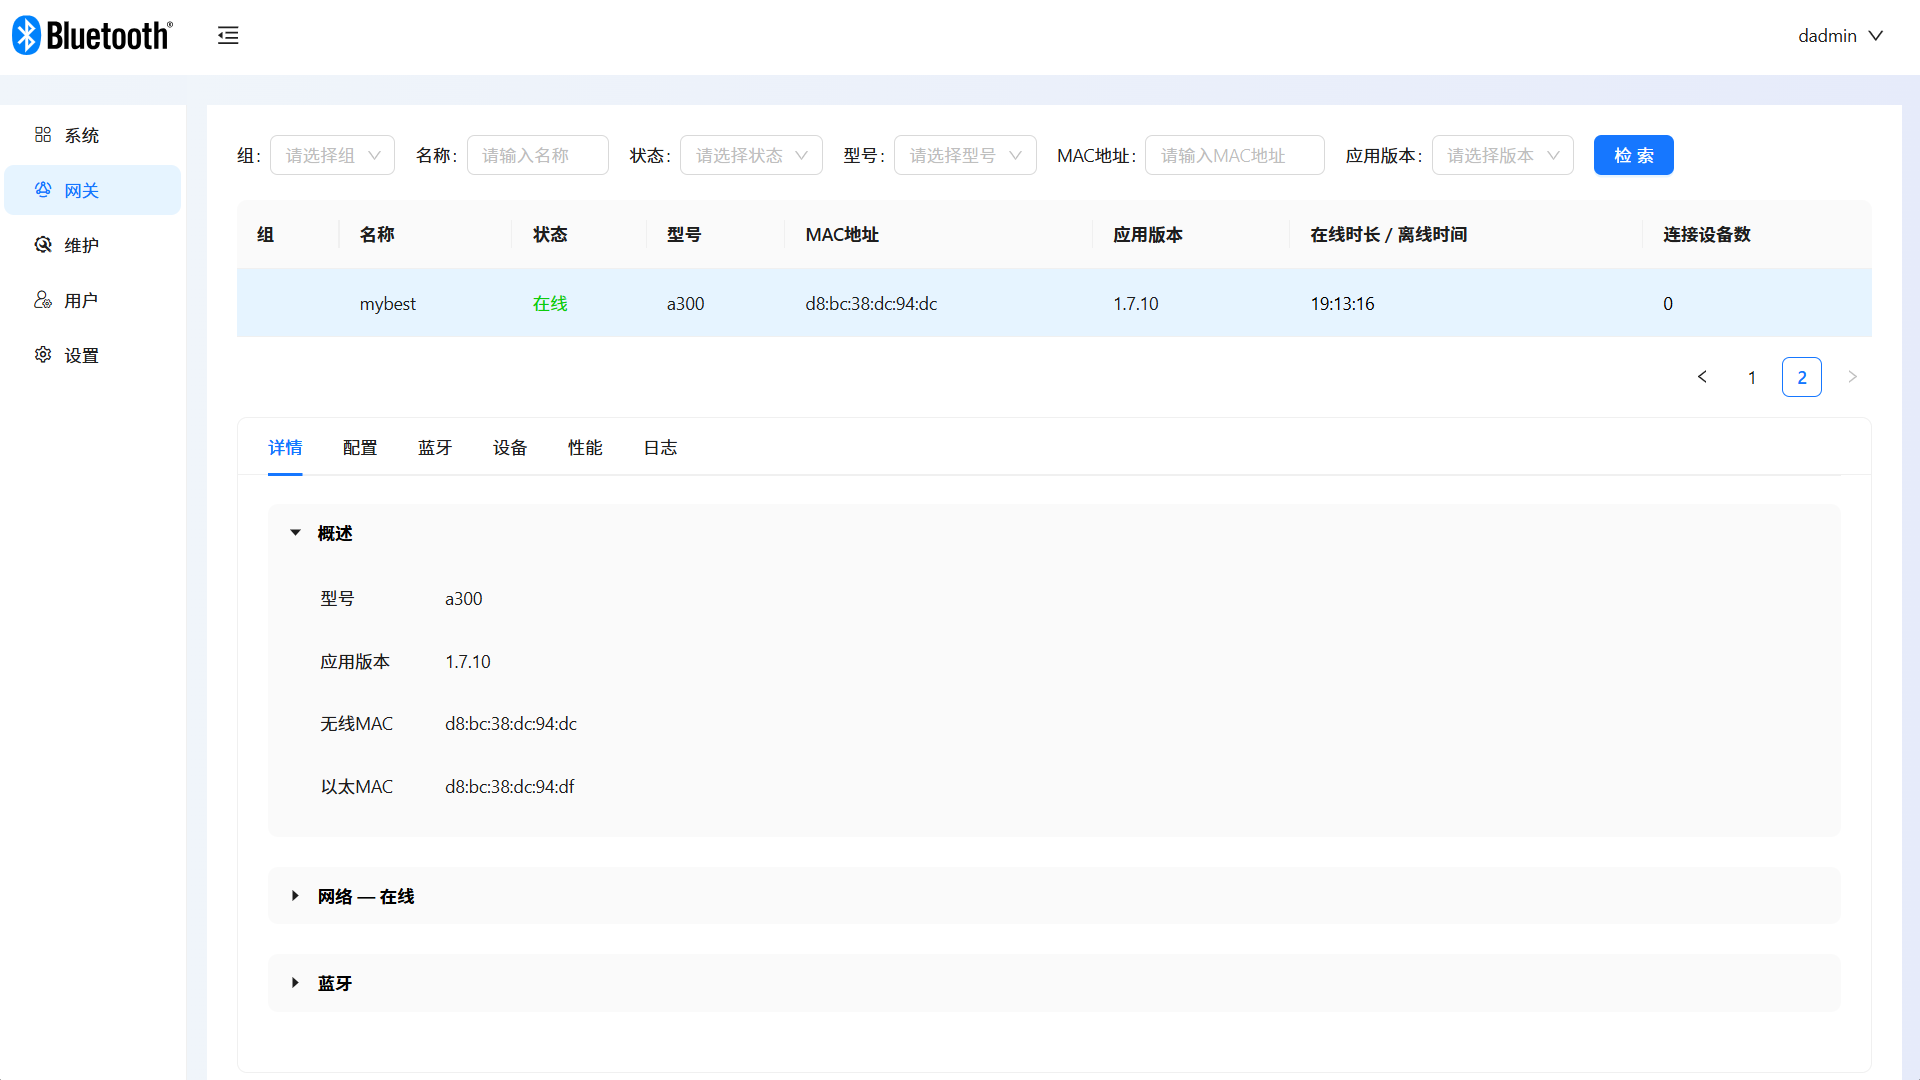Open the 型号 model dropdown
The width and height of the screenshot is (1920, 1080).
pyautogui.click(x=964, y=156)
